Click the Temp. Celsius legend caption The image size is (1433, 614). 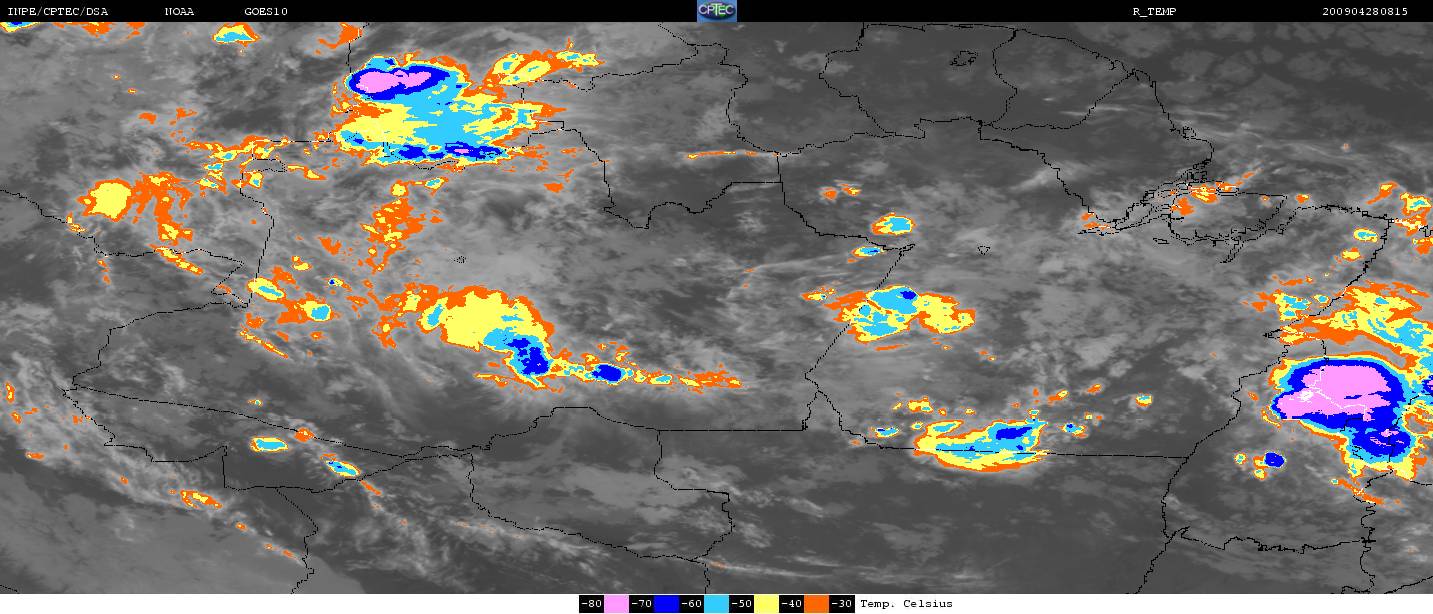[x=906, y=604]
